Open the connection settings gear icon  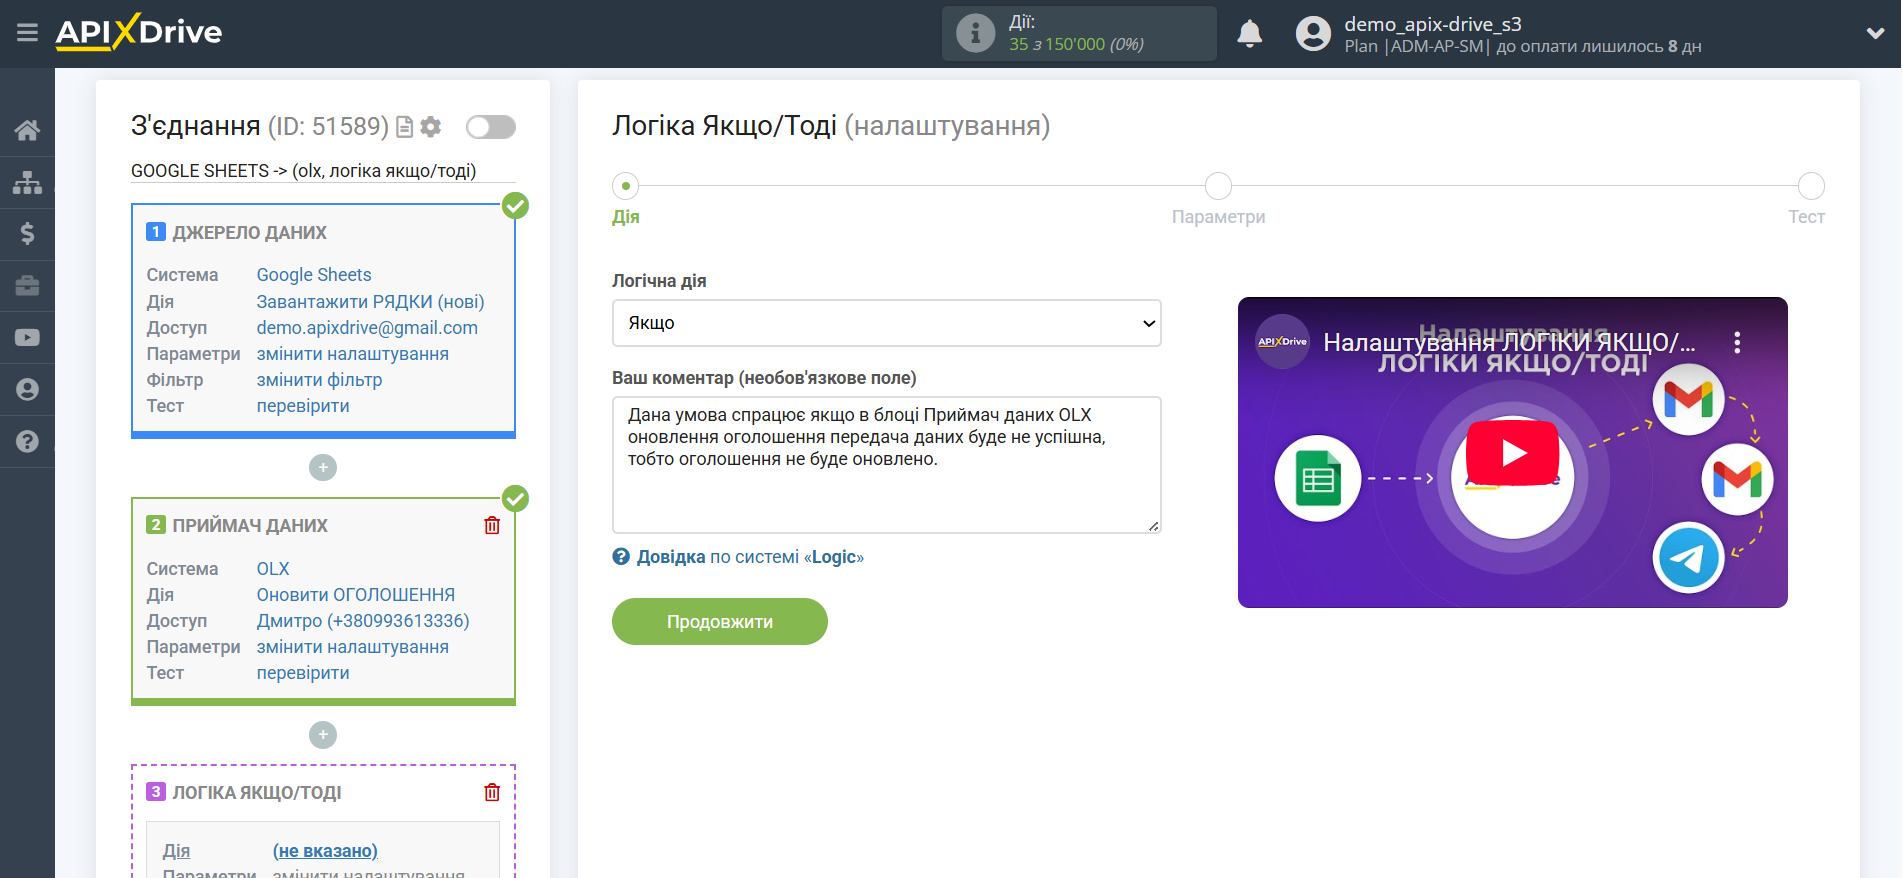431,127
